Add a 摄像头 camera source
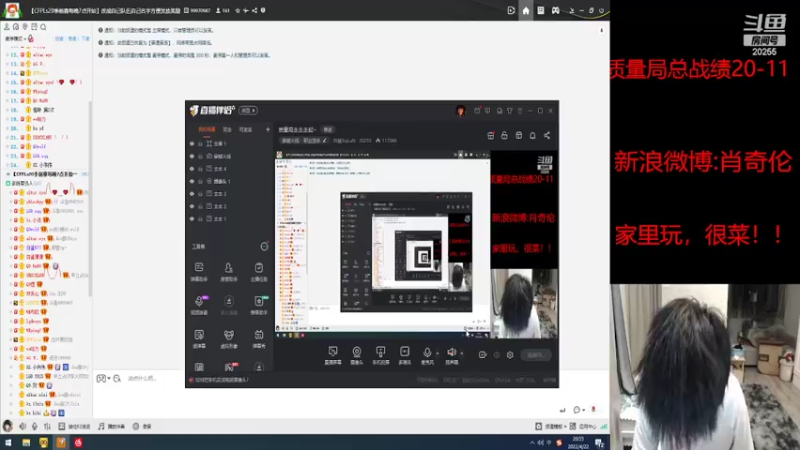The height and width of the screenshot is (450, 800). pos(357,355)
